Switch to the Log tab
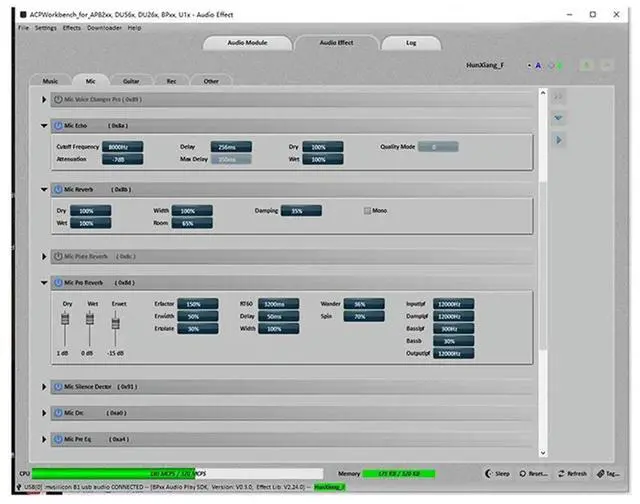Viewport: 640px width, 504px height. pos(411,43)
